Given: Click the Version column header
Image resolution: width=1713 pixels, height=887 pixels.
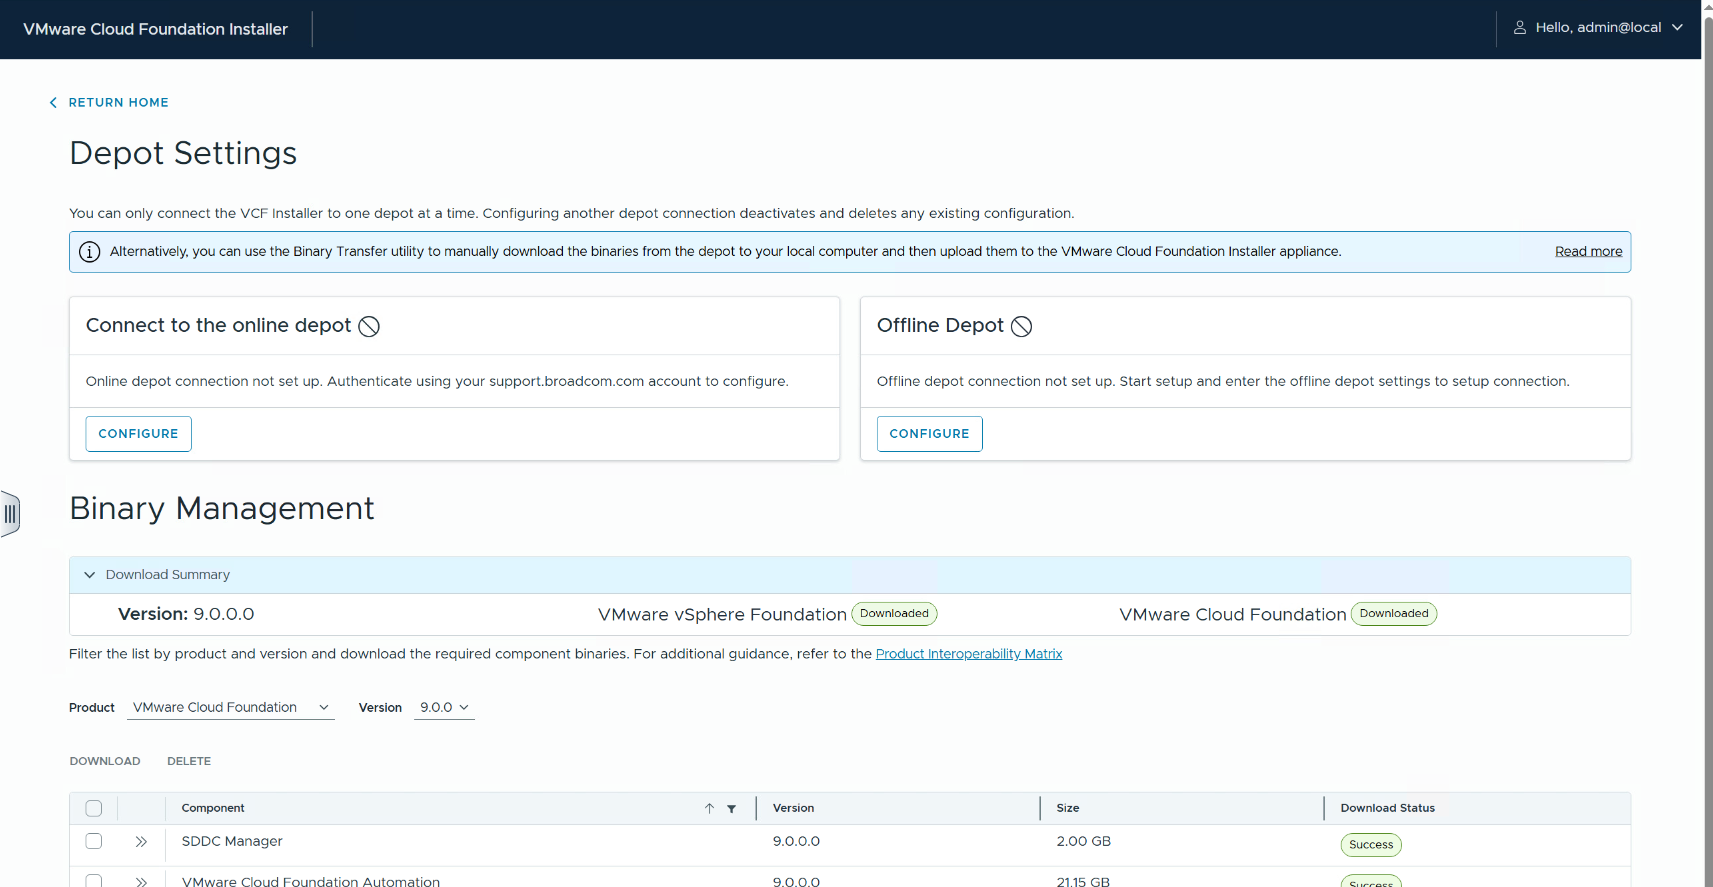Looking at the screenshot, I should 793,809.
